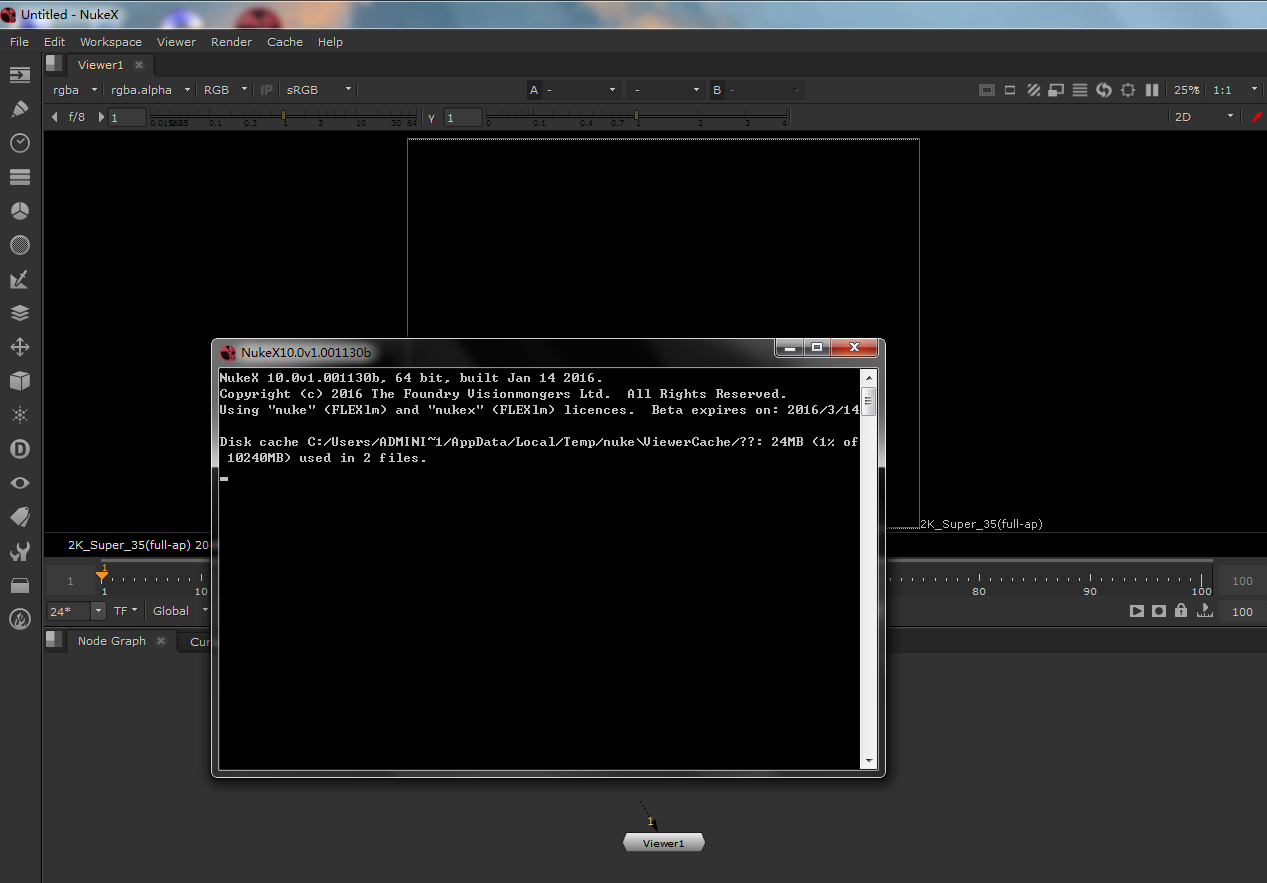1267x883 pixels.
Task: Open the Workspace menu
Action: click(x=111, y=42)
